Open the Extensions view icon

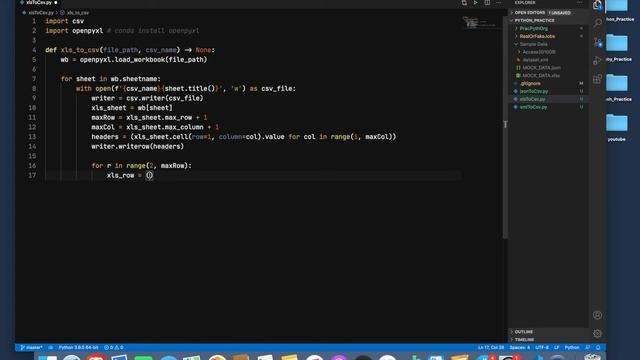click(597, 79)
